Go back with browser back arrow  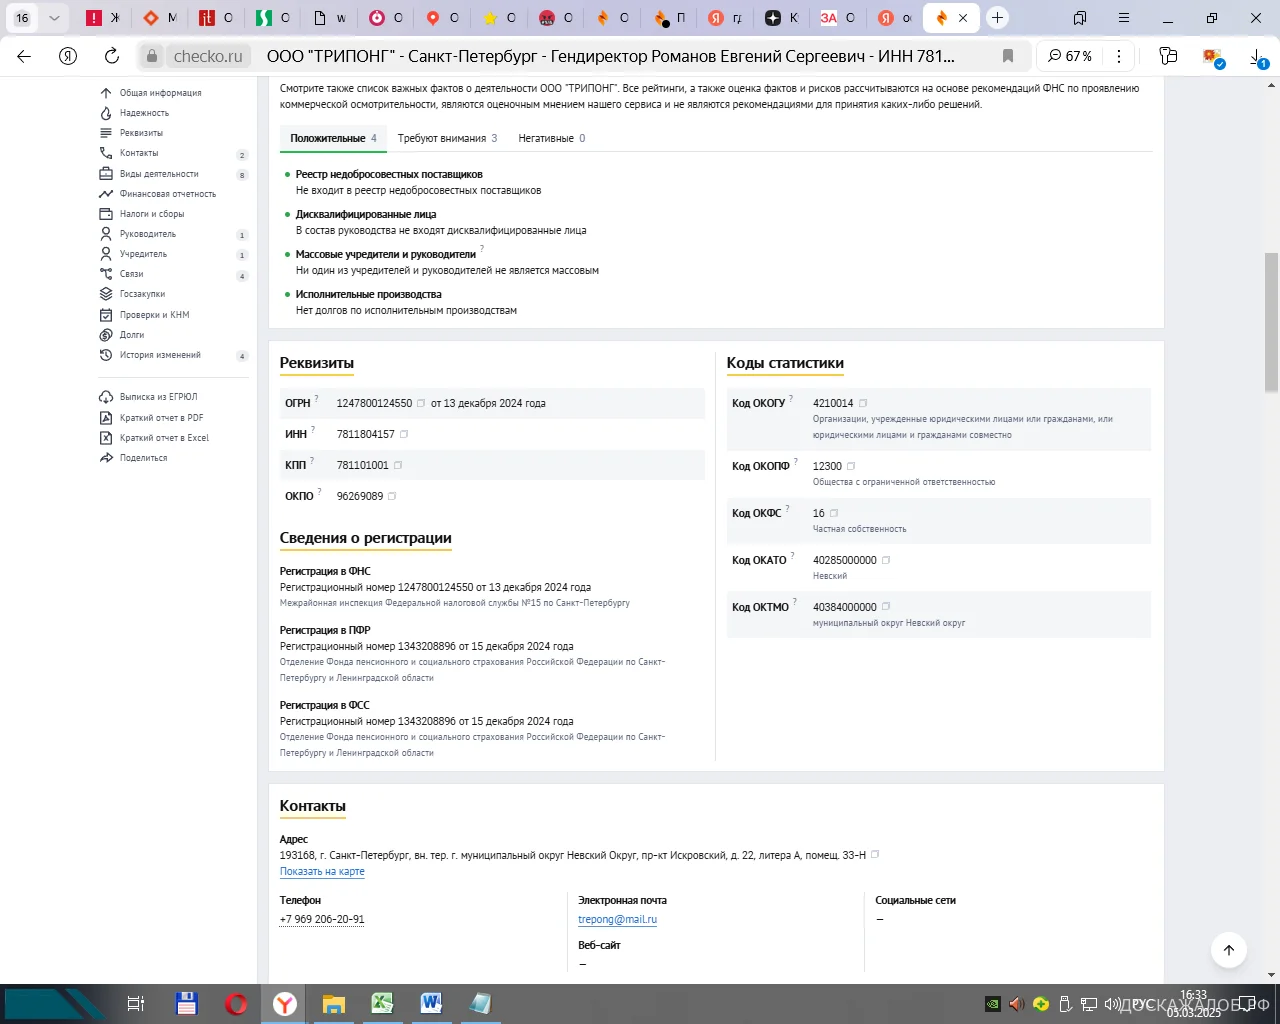pyautogui.click(x=24, y=56)
